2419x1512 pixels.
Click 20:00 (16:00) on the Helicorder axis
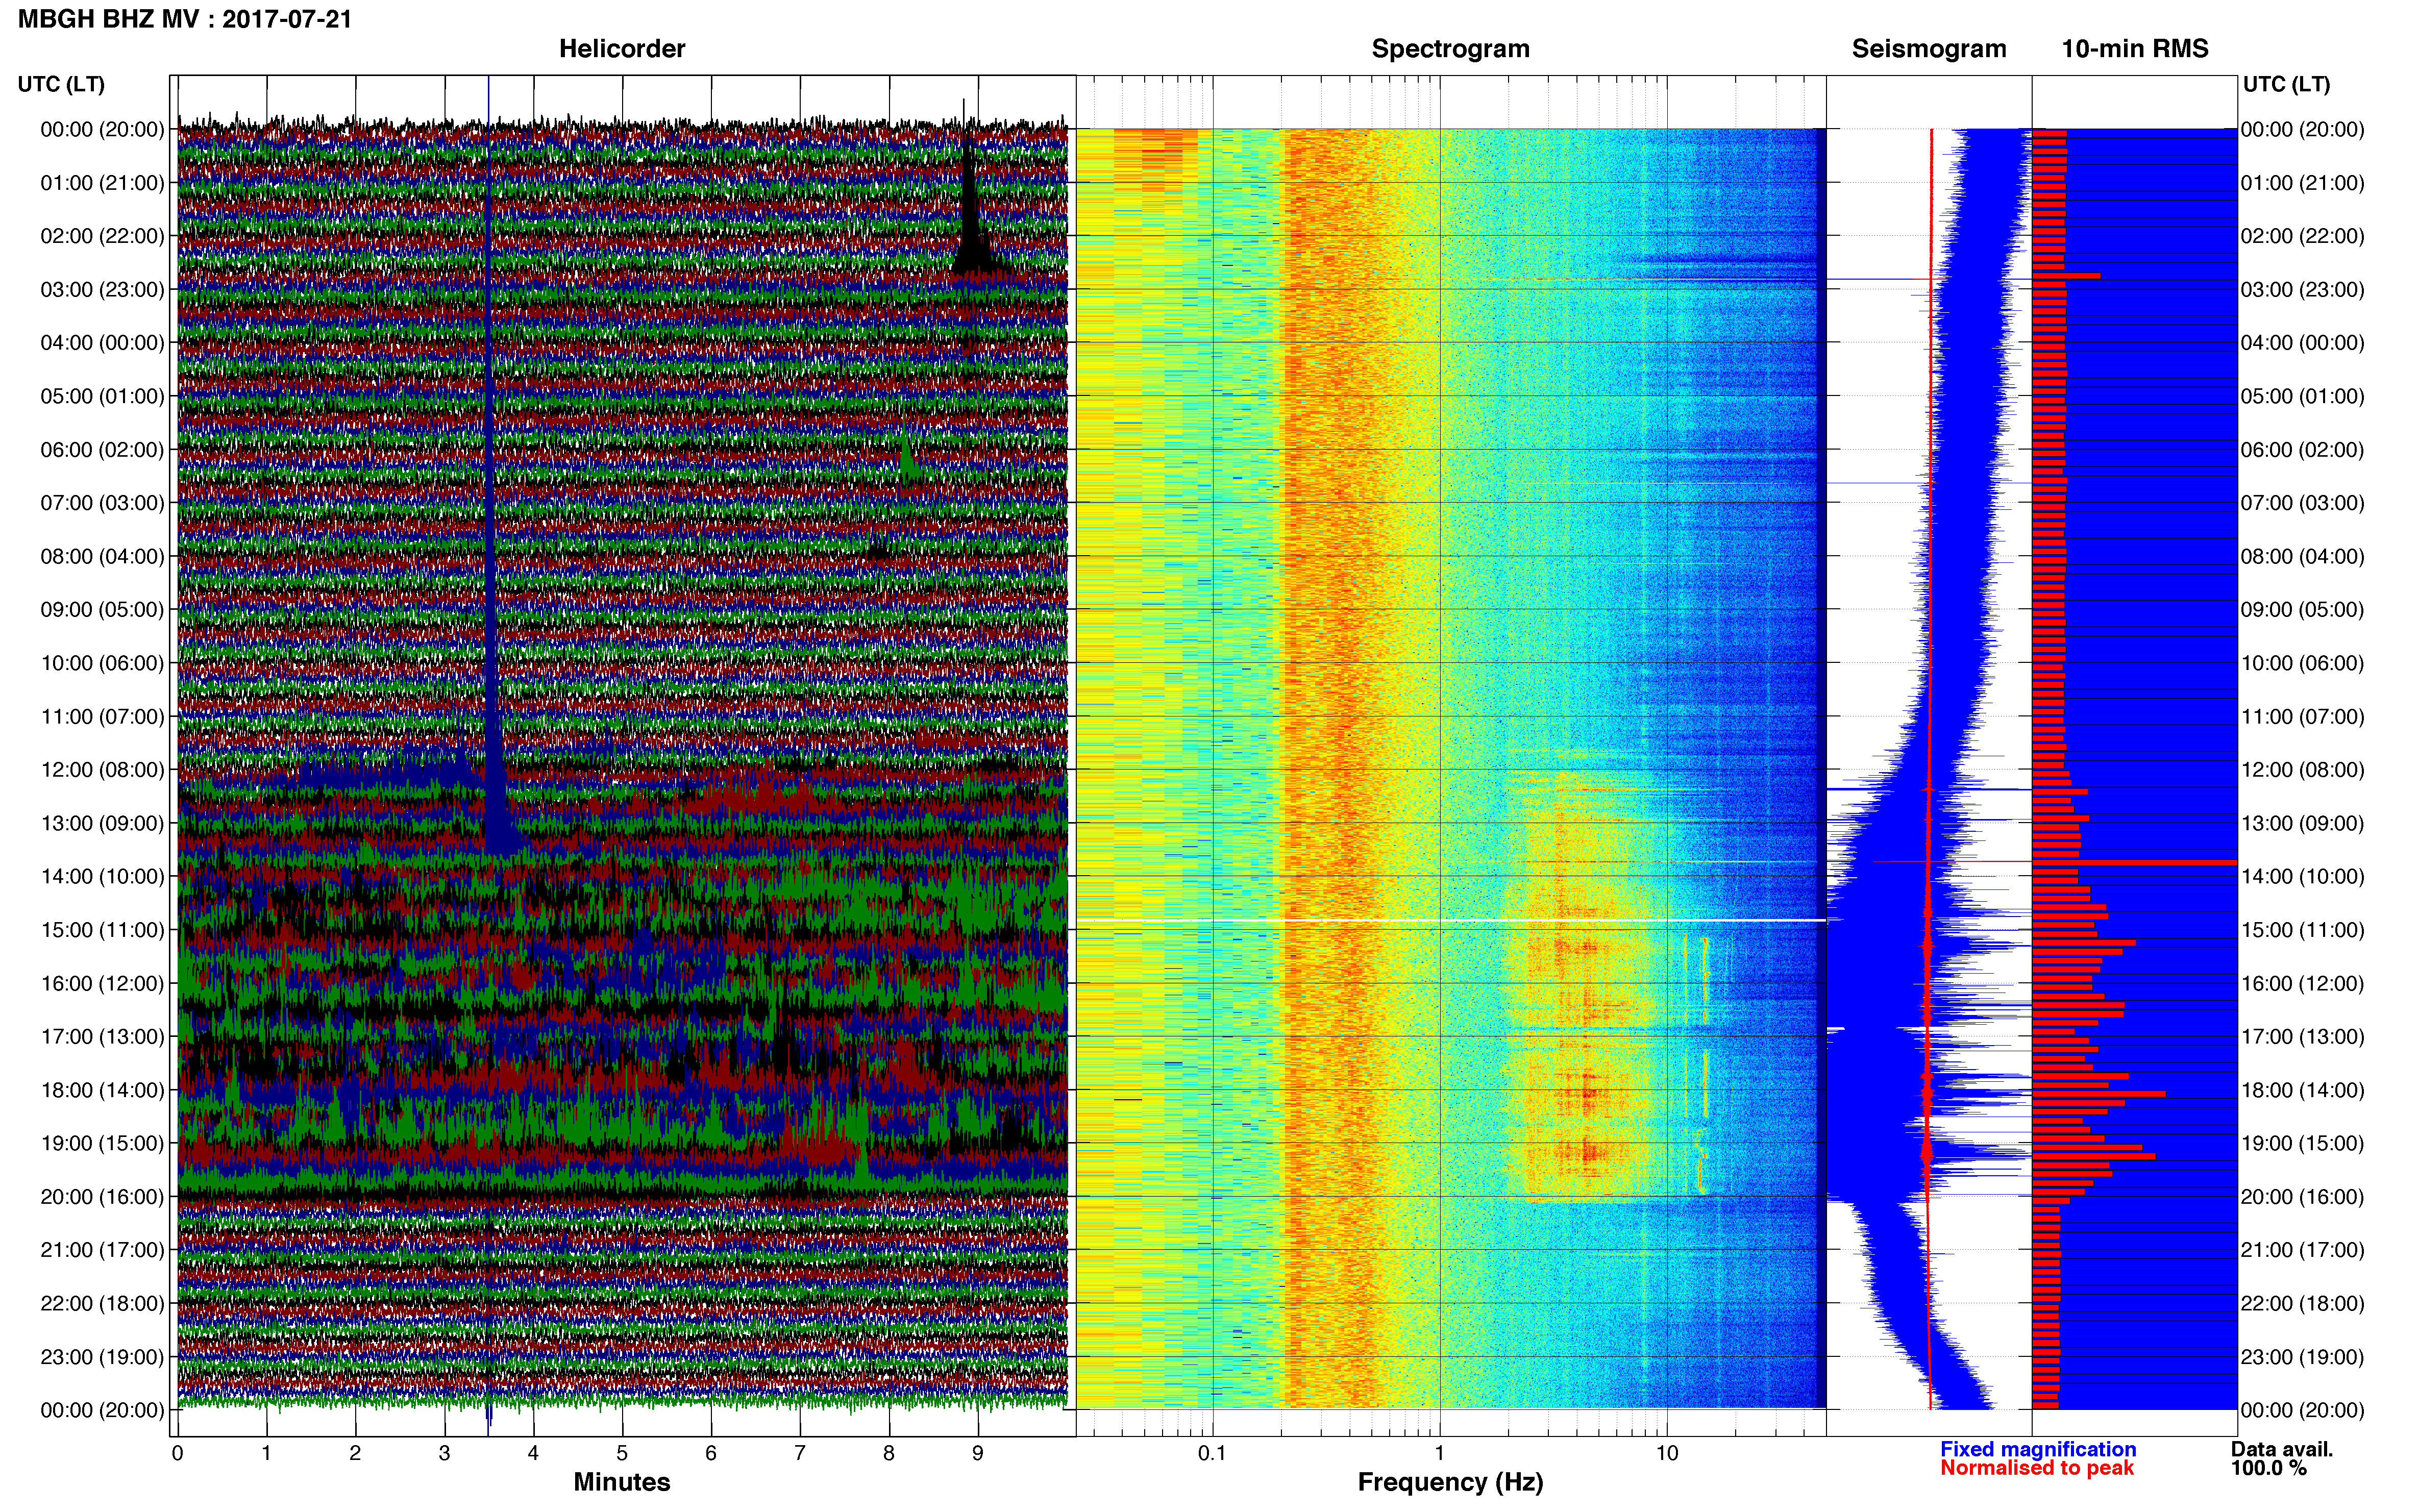click(102, 1197)
